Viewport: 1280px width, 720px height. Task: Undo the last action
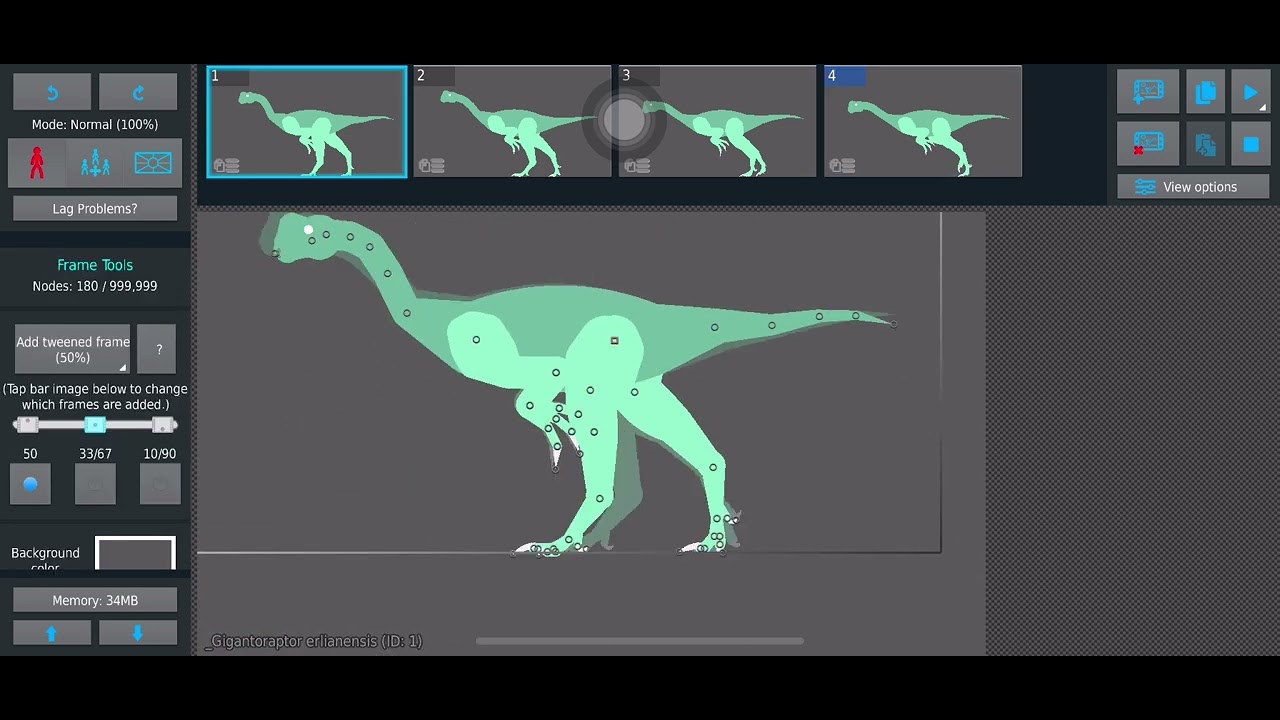[x=52, y=92]
